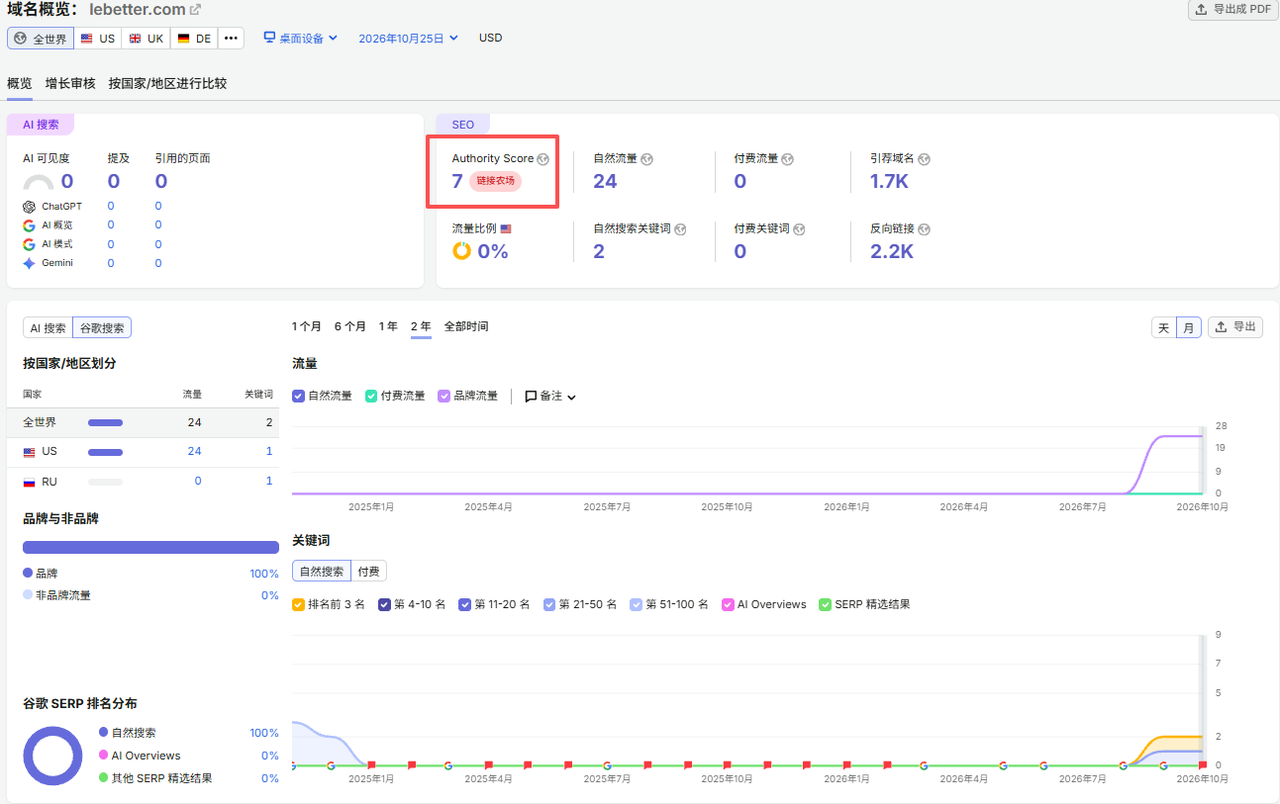Click the 付费关键词 info icon
The height and width of the screenshot is (804, 1280).
point(799,229)
